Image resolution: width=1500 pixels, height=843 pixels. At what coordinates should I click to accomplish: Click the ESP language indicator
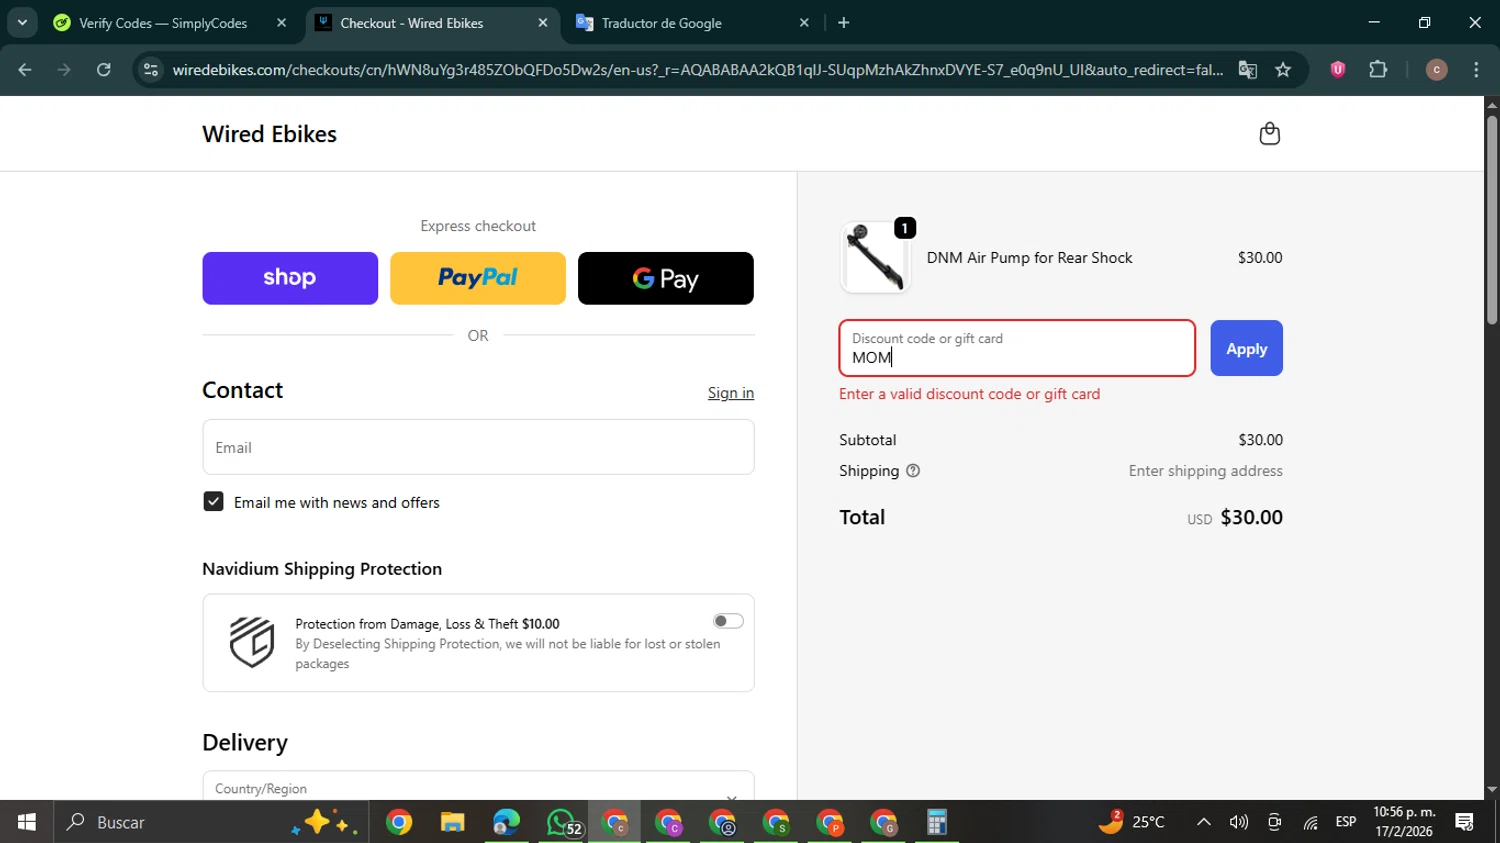tap(1346, 822)
